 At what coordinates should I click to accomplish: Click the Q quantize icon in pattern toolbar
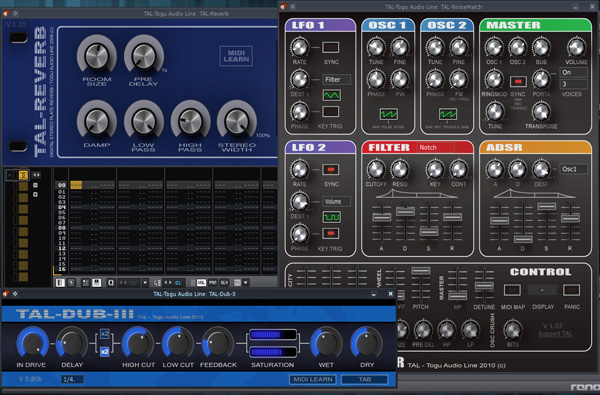click(x=111, y=283)
